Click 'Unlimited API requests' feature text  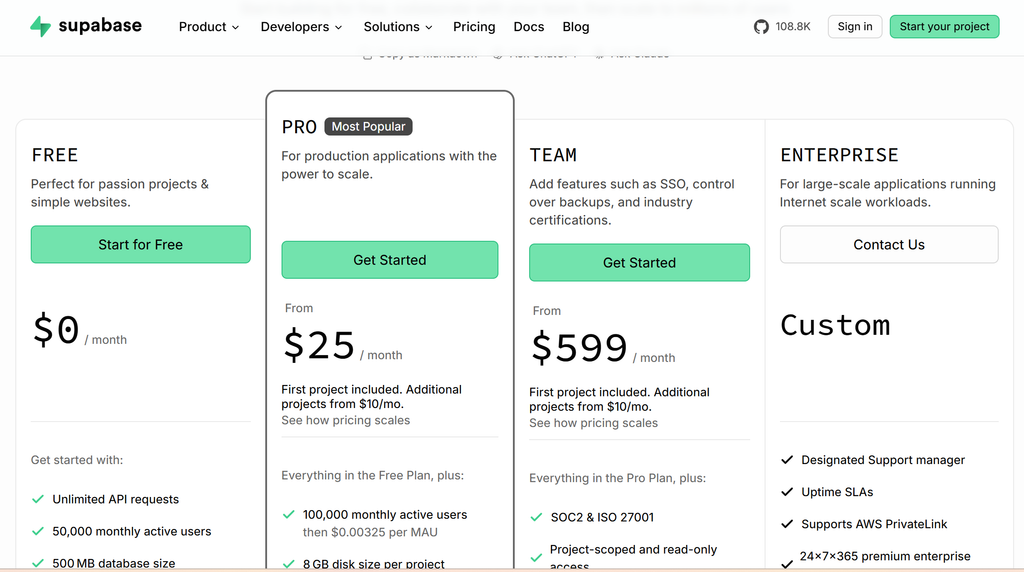pos(116,499)
